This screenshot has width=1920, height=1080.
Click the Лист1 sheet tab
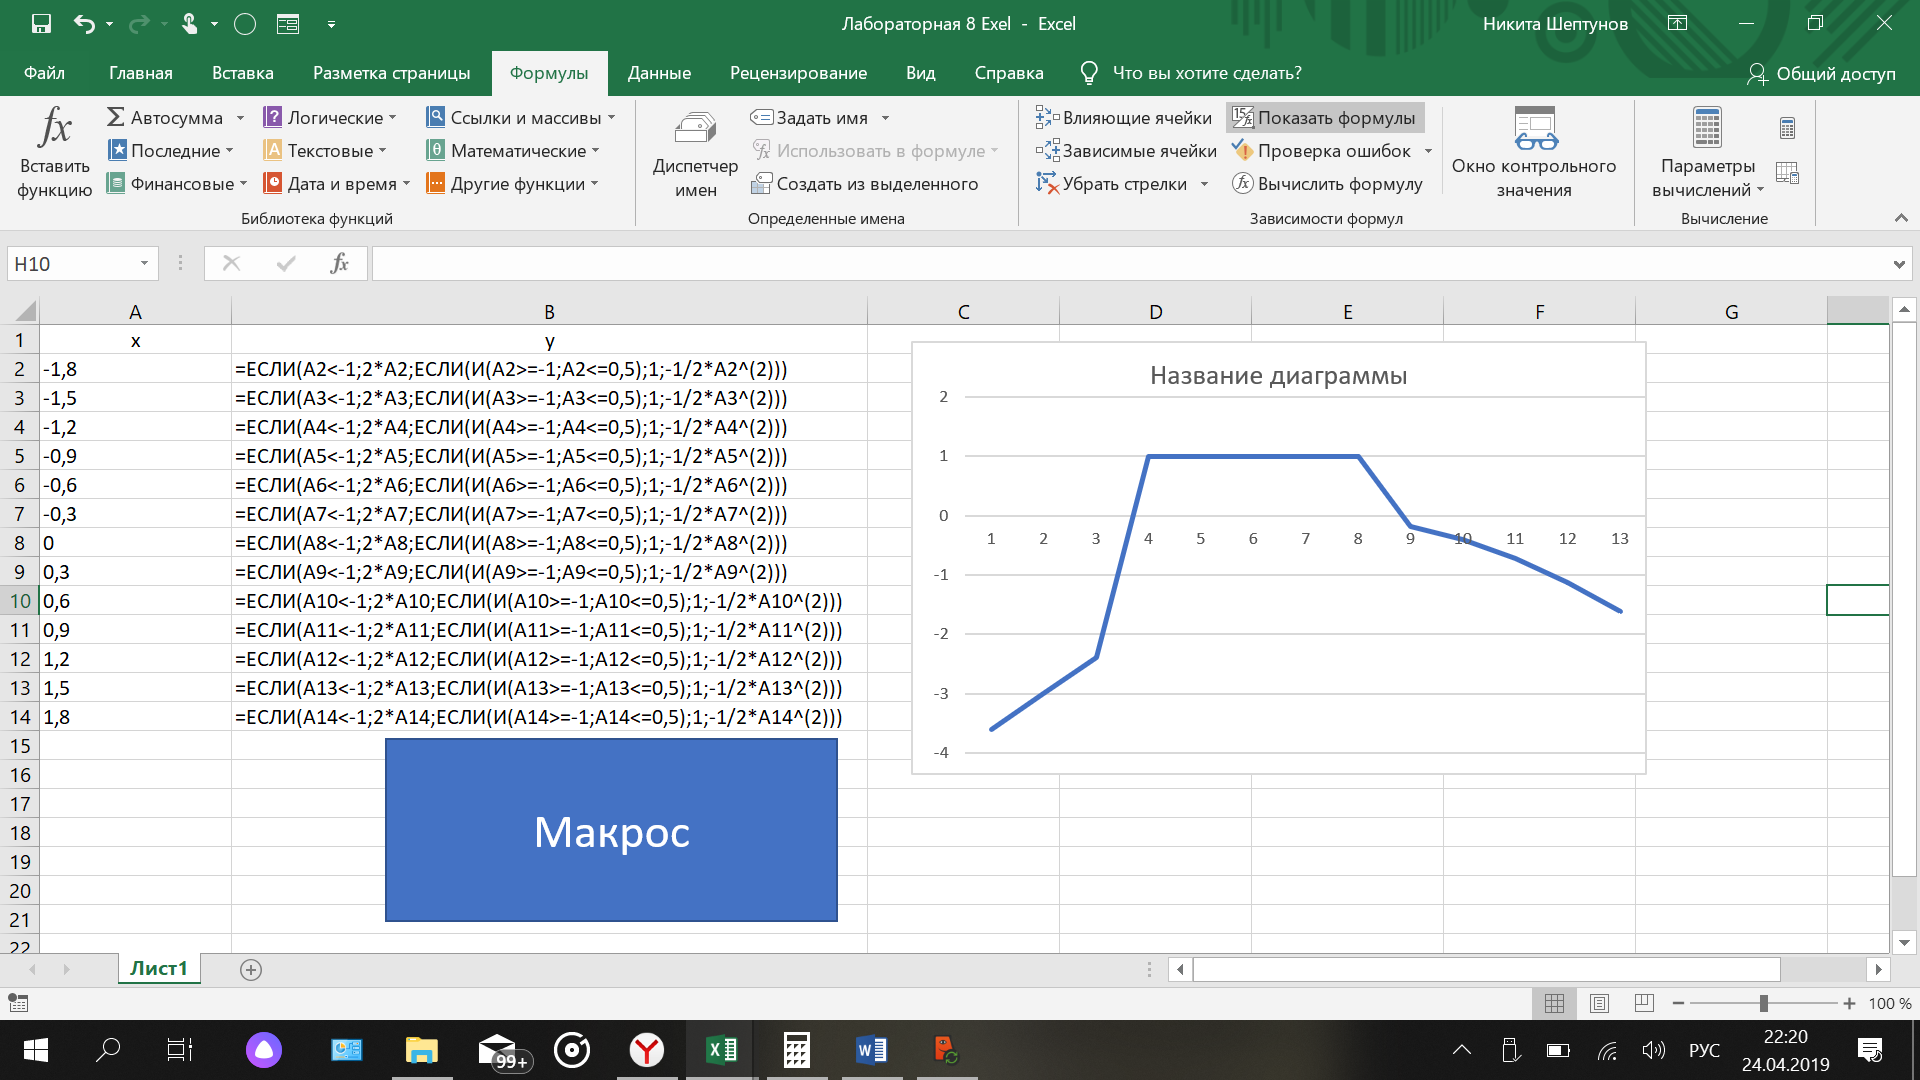click(x=159, y=968)
